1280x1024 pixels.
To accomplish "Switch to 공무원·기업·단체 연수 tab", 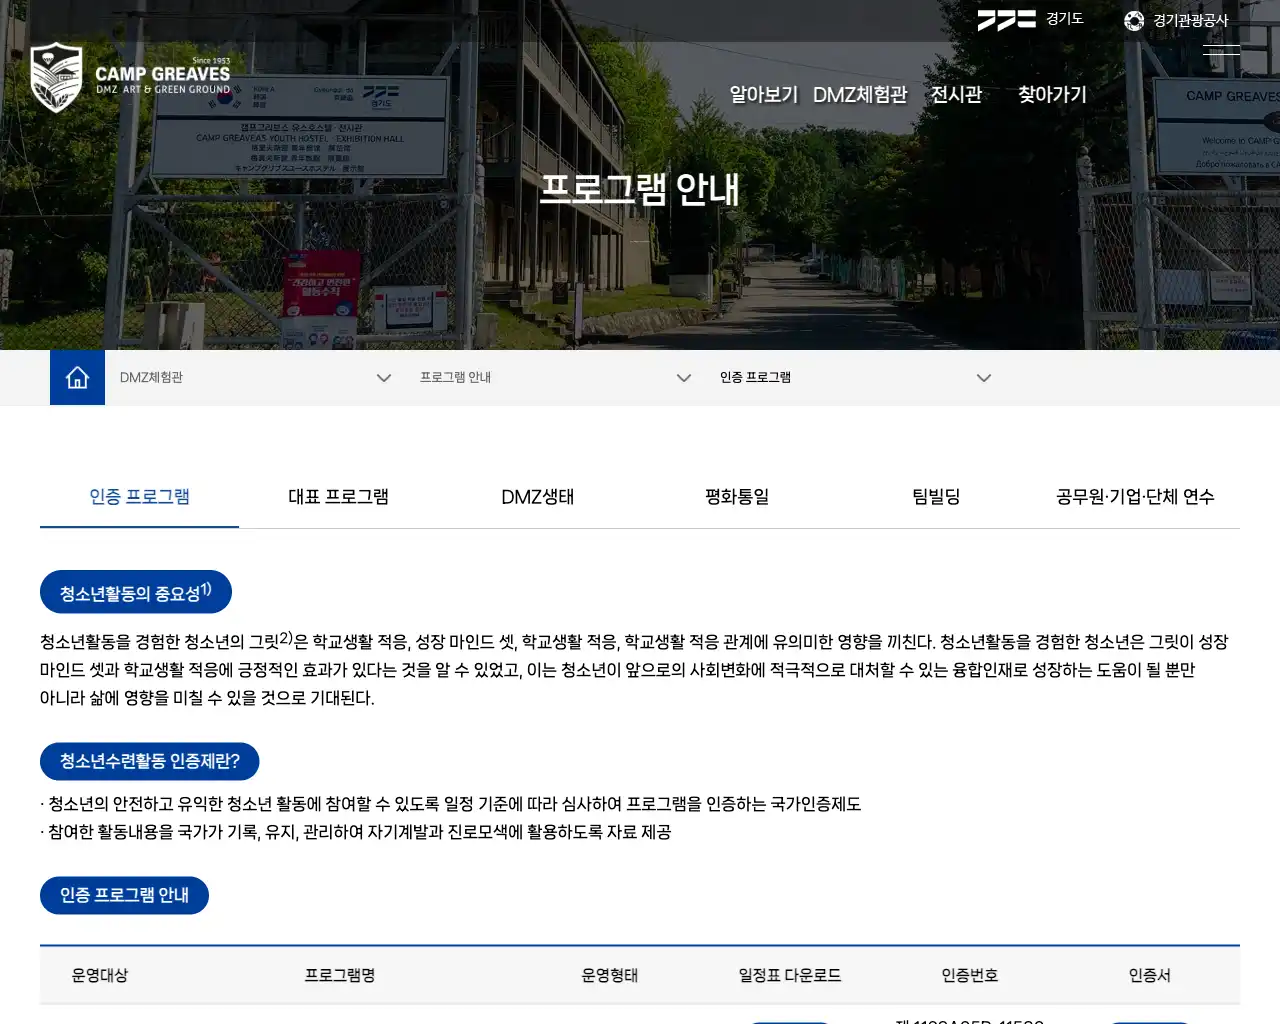I will point(1135,496).
